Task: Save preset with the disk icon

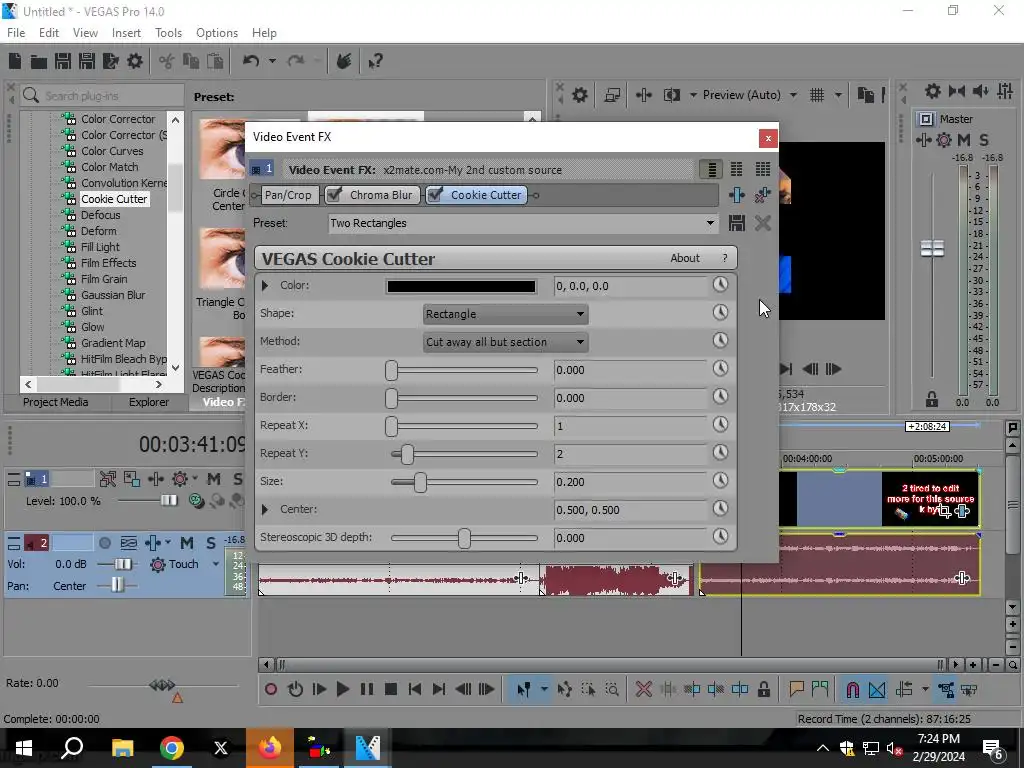Action: pos(737,223)
